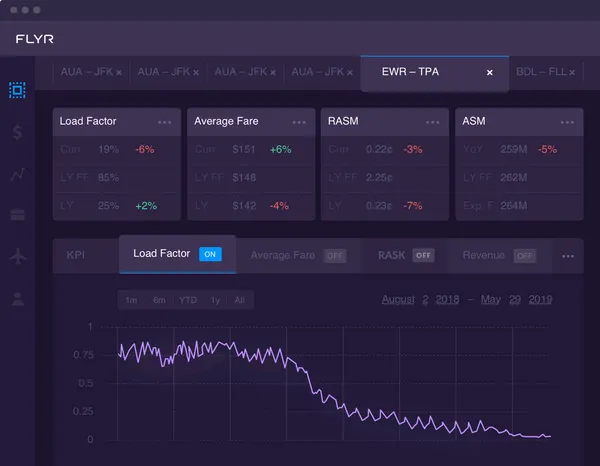
Task: Click the 85% Load Factor LY FF value
Action: pyautogui.click(x=108, y=178)
